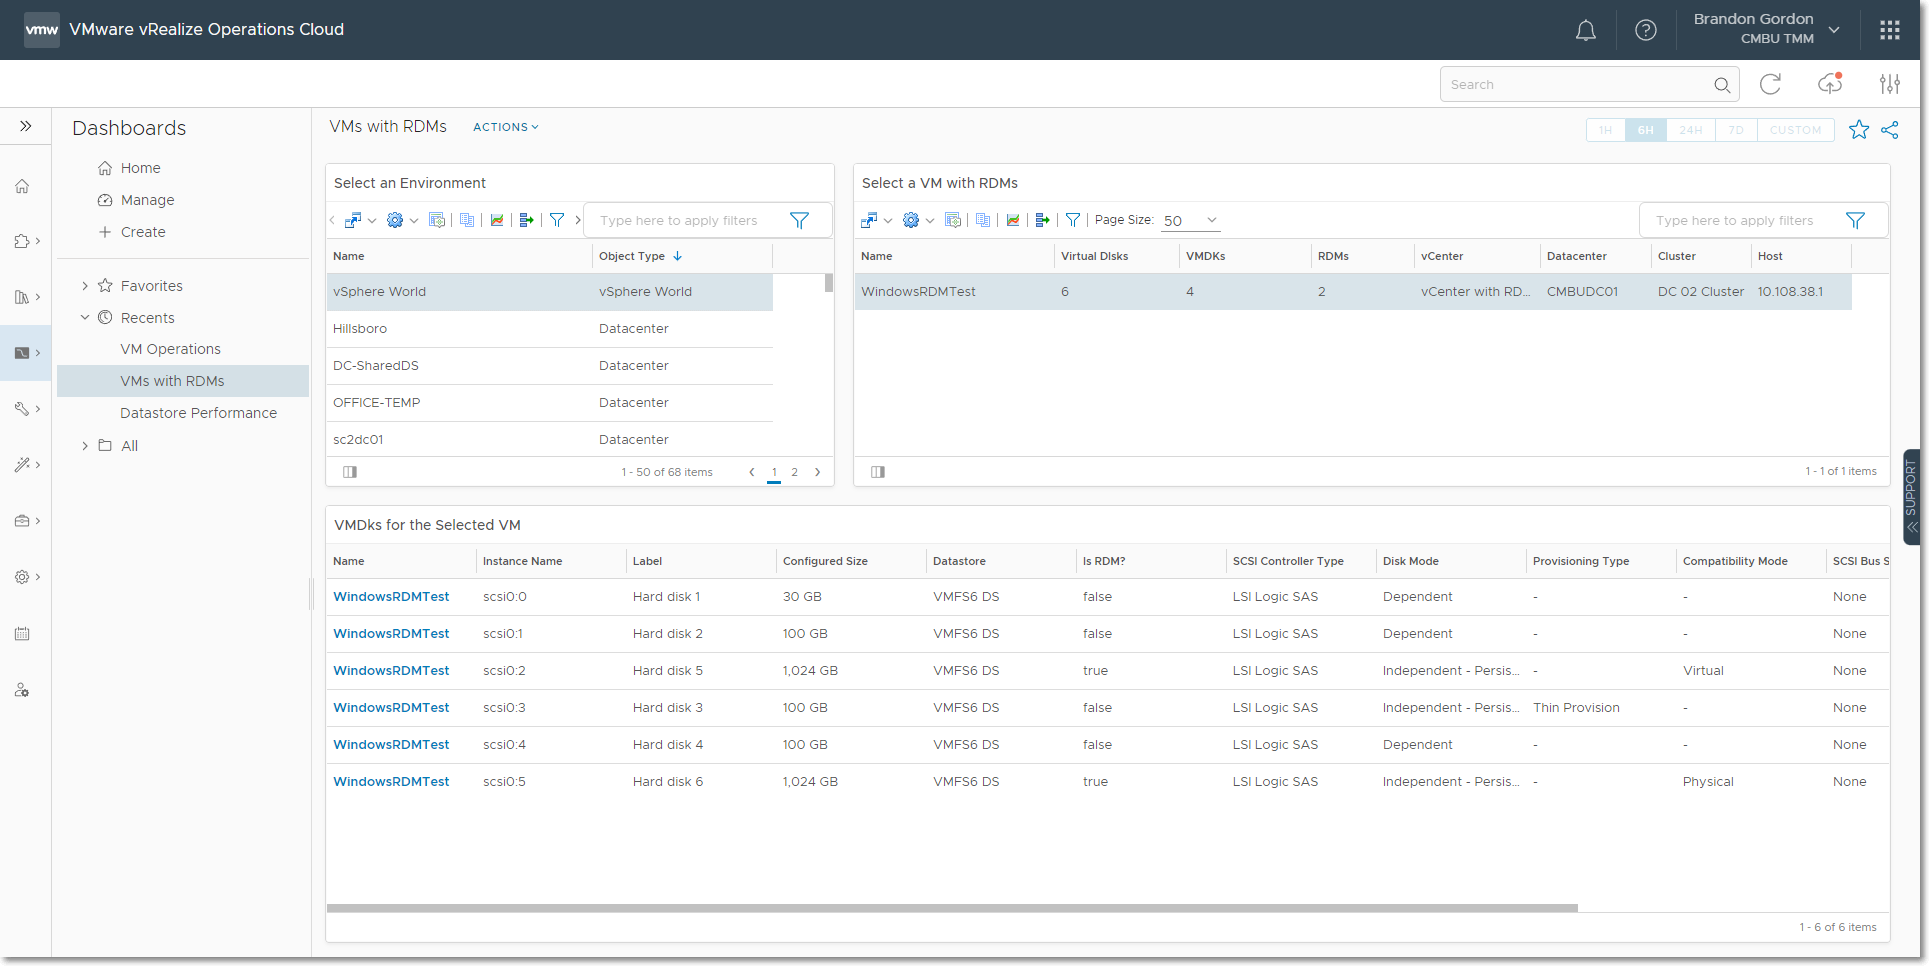Open the gear configure rail icon
This screenshot has height=966, width=1929.
22,577
